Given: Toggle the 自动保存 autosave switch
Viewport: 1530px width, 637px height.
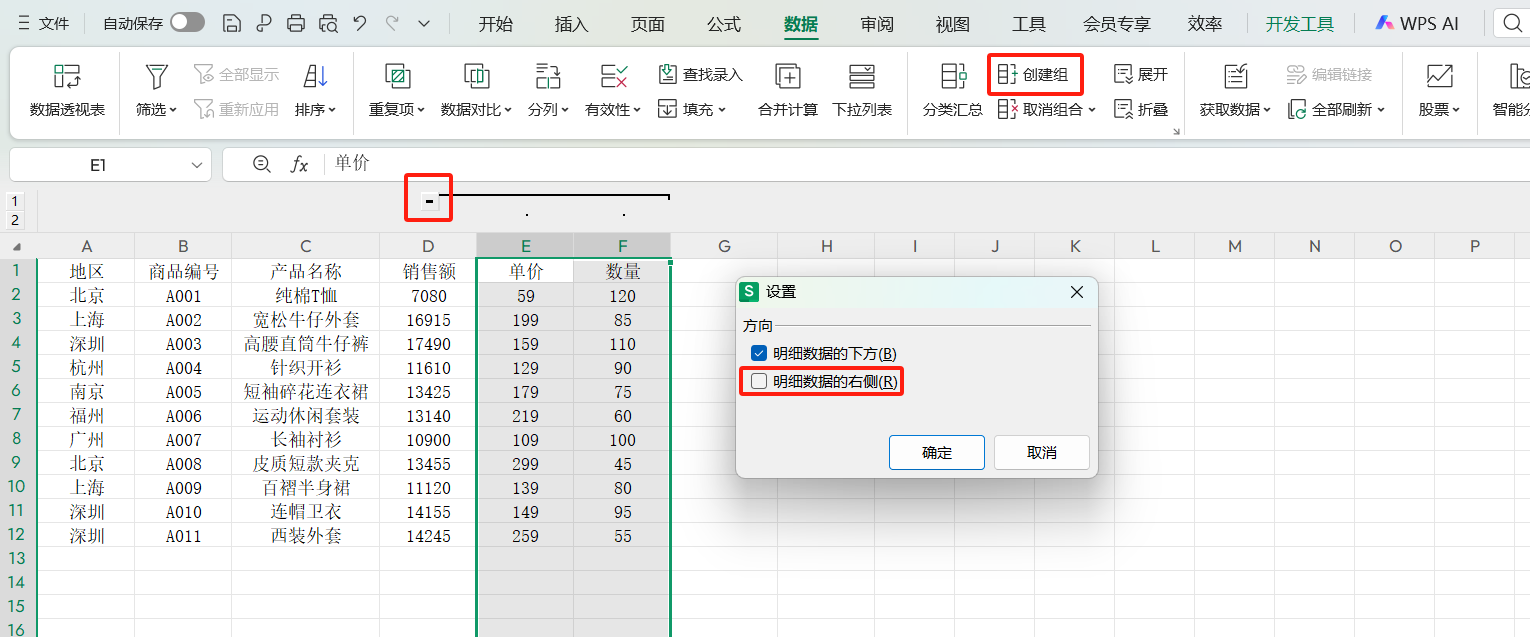Looking at the screenshot, I should (187, 23).
